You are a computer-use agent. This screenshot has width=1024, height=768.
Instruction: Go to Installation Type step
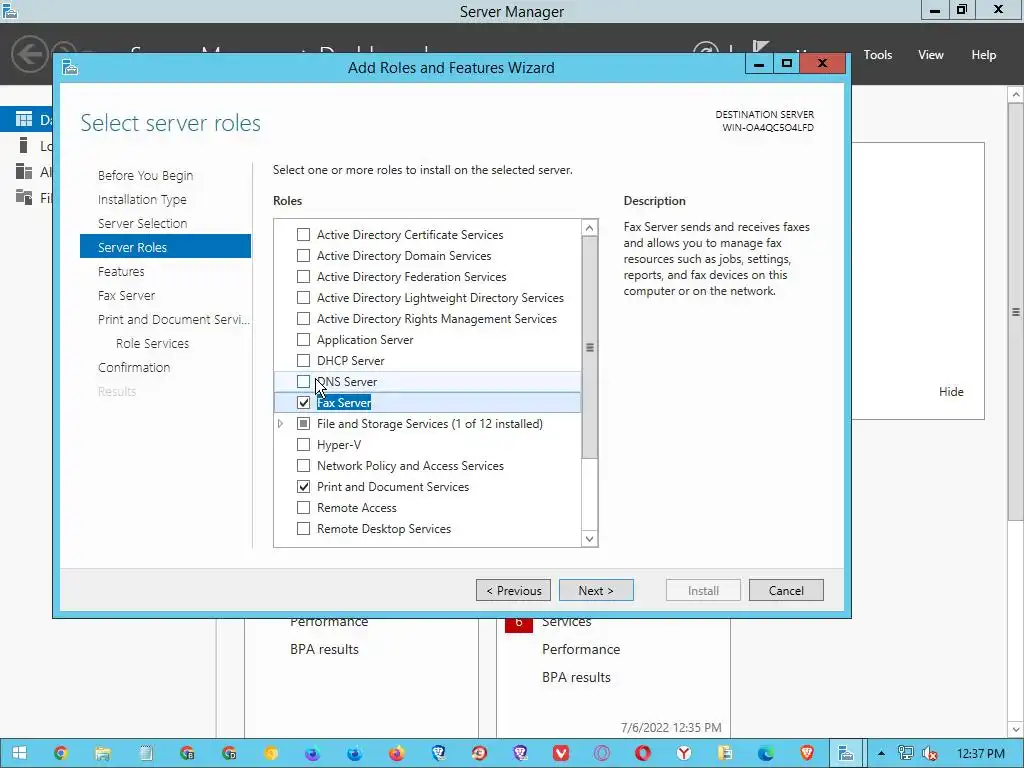(x=142, y=199)
